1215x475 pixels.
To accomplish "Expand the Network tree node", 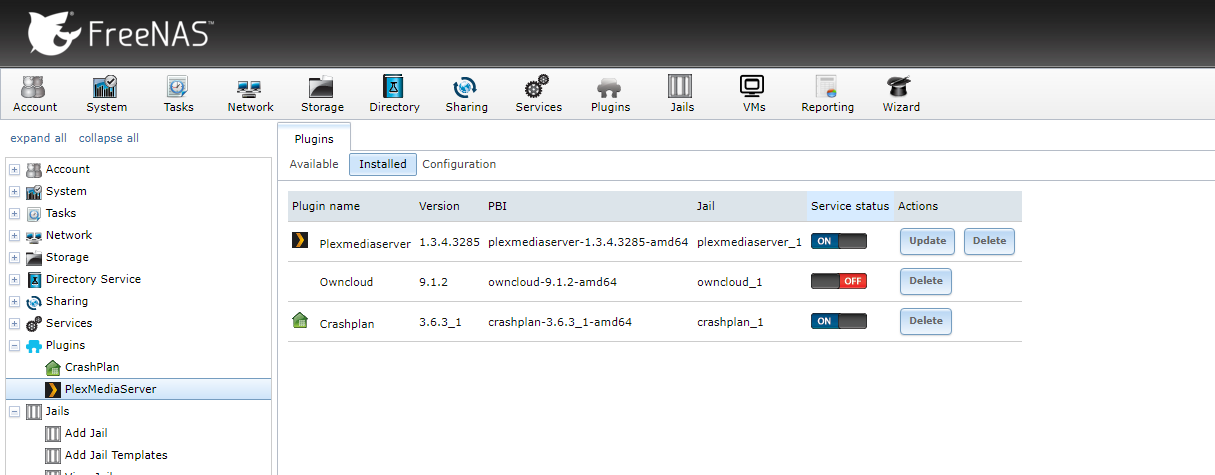I will 15,235.
